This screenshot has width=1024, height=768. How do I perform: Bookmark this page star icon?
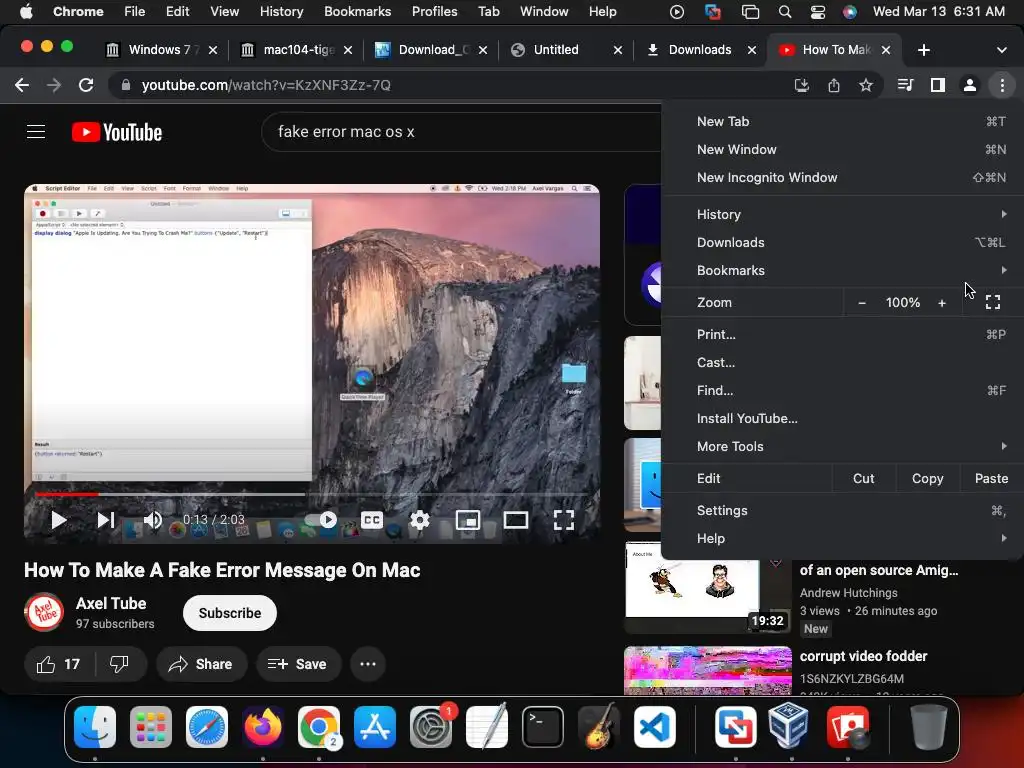(x=866, y=85)
